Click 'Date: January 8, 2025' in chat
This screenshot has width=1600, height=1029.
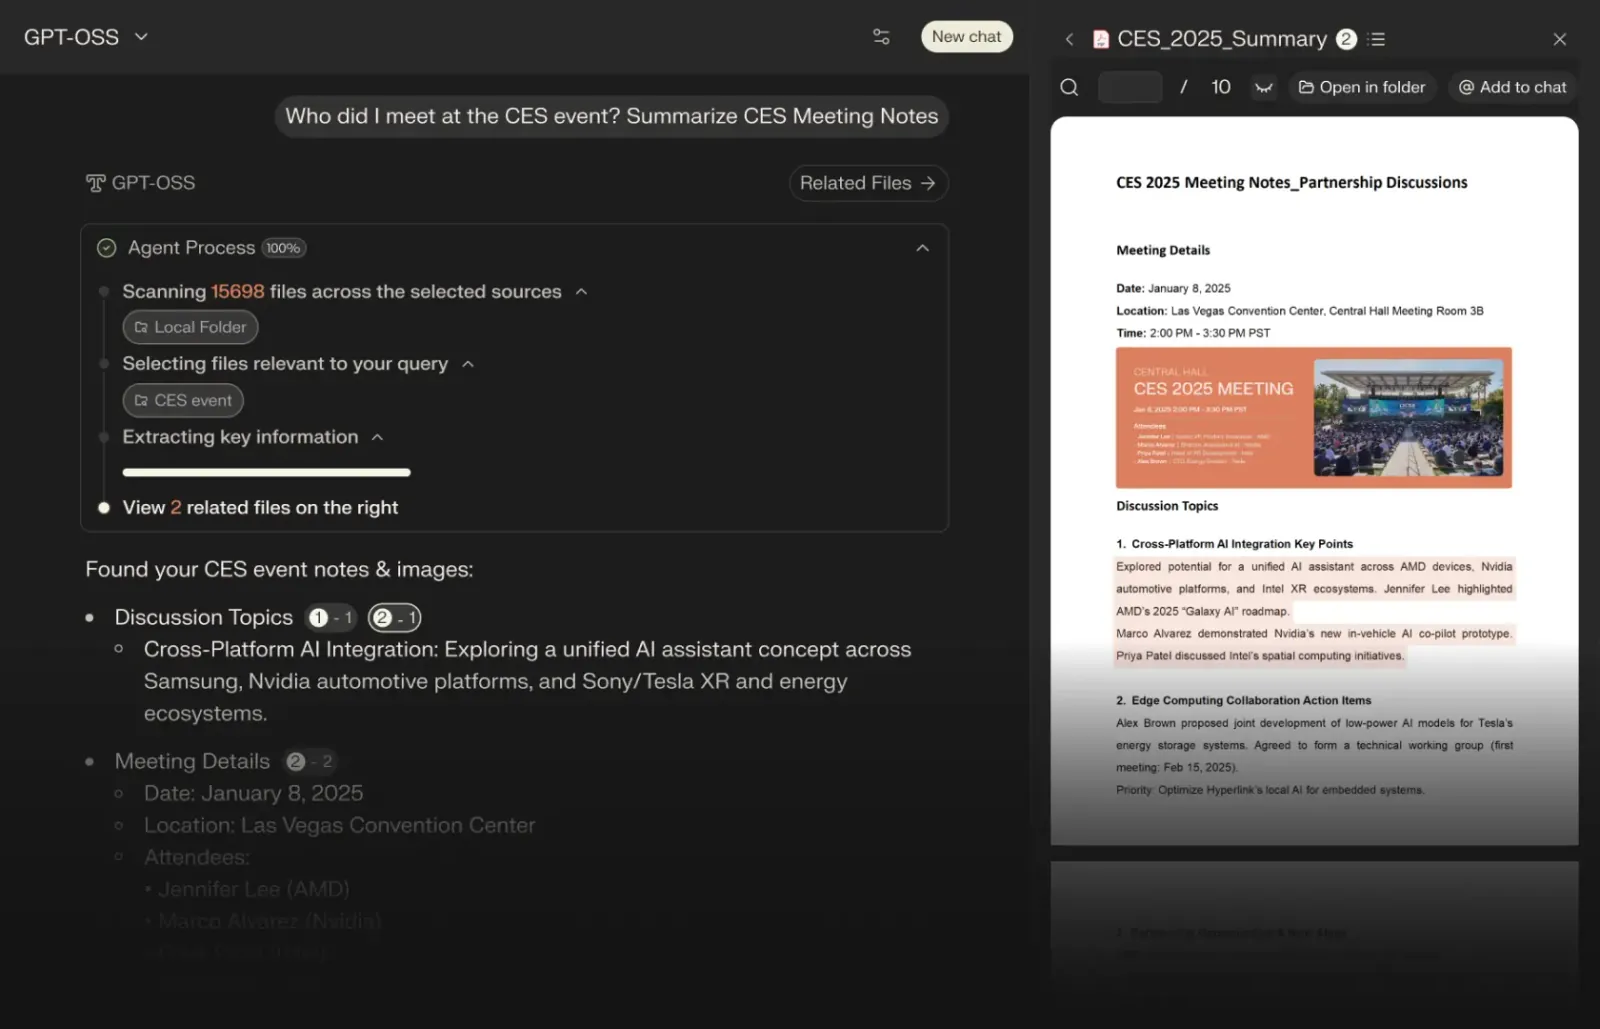253,793
